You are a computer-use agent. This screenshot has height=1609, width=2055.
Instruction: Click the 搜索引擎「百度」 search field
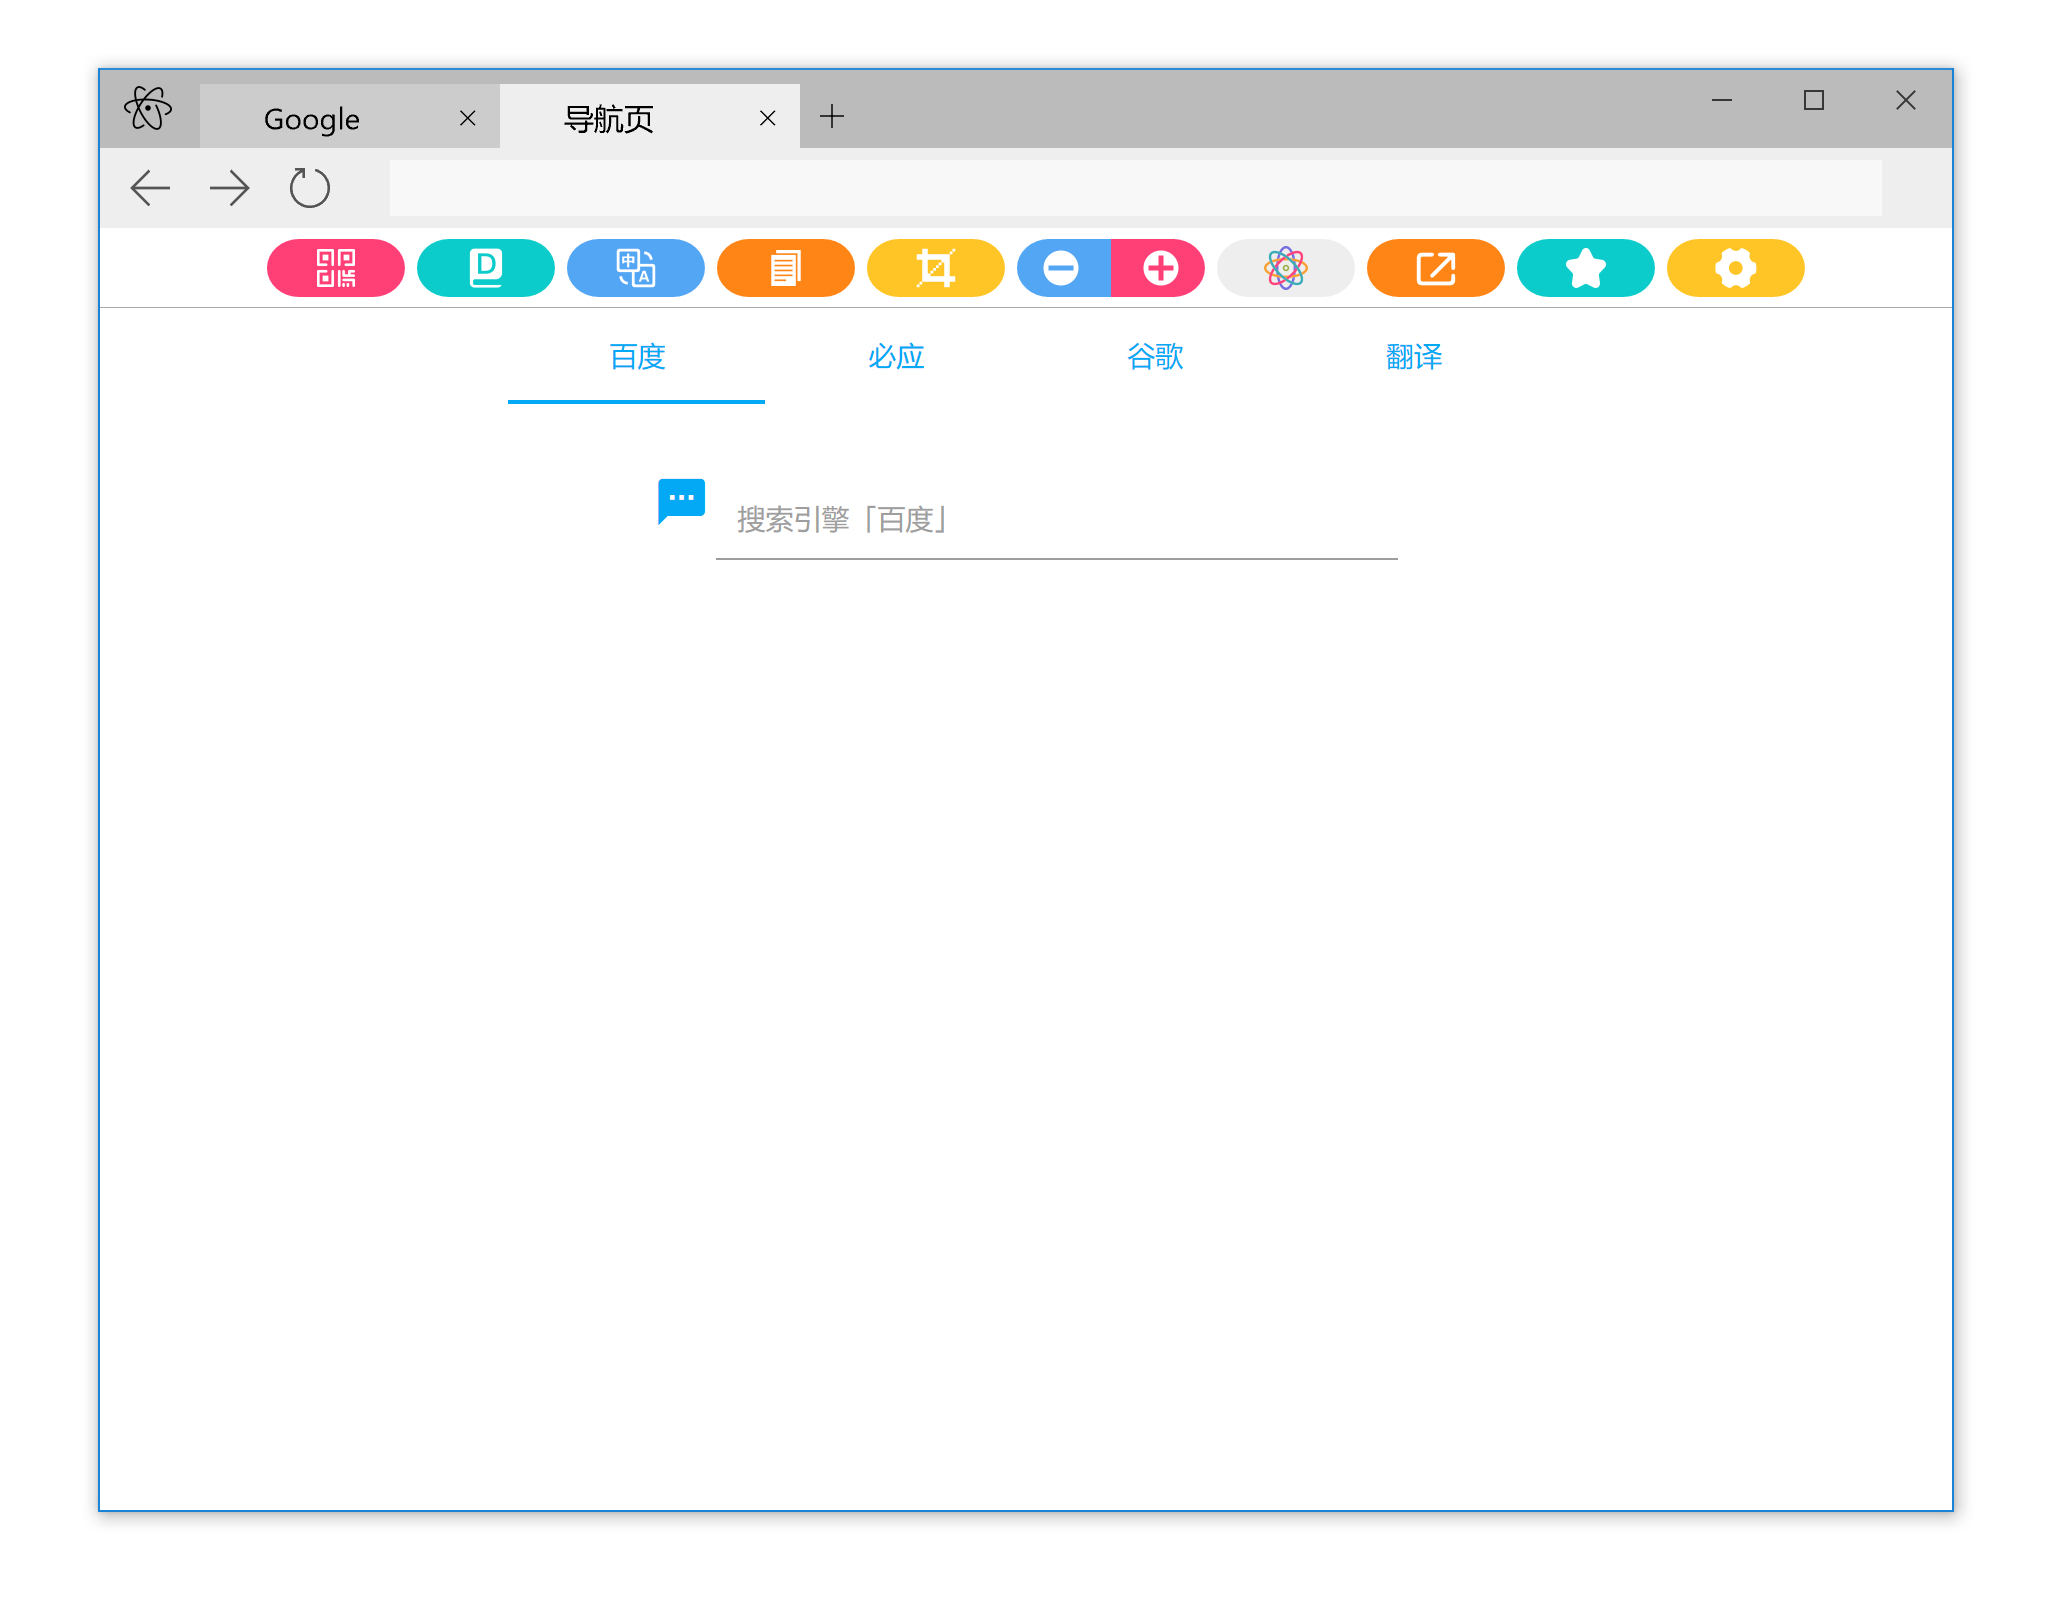coord(1055,520)
